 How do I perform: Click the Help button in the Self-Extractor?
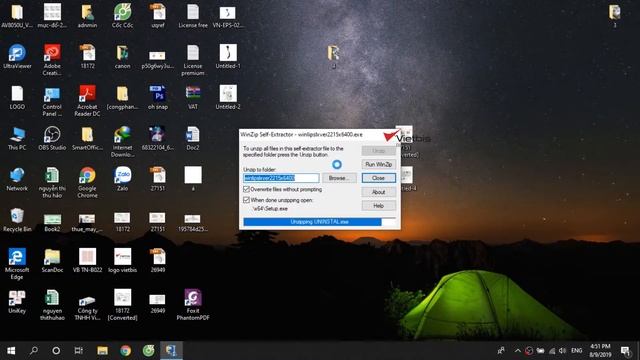tap(379, 206)
